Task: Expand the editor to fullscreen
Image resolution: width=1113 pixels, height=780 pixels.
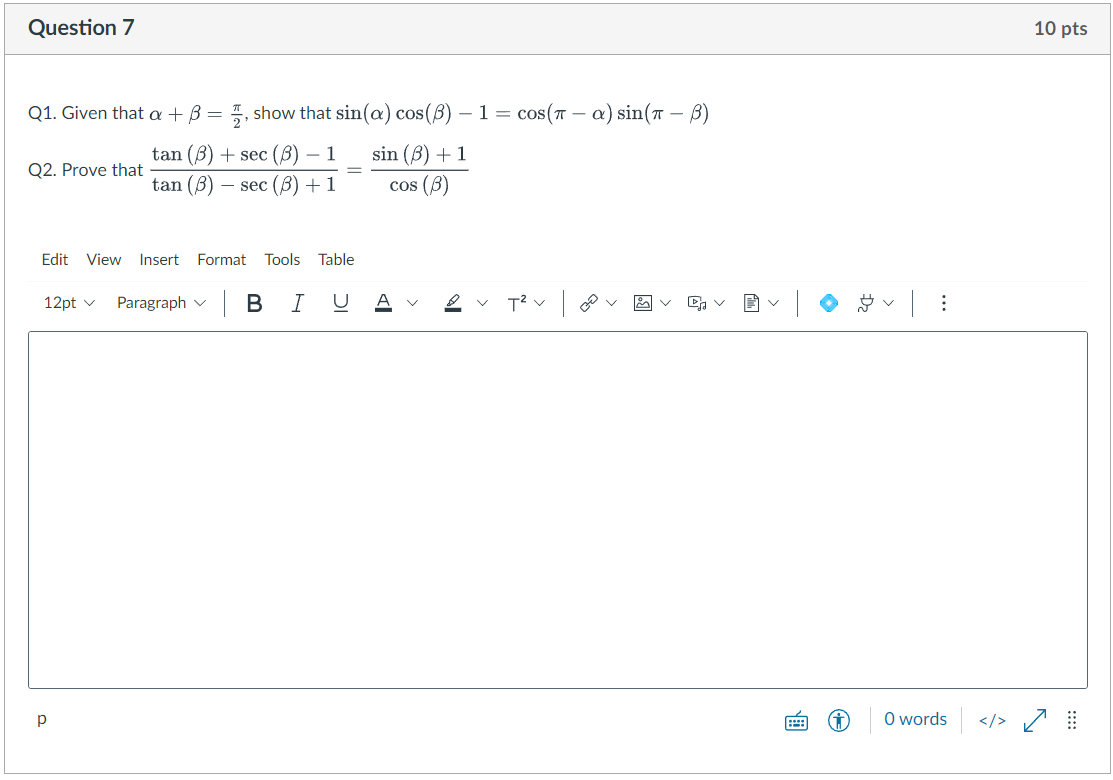Action: [1035, 721]
